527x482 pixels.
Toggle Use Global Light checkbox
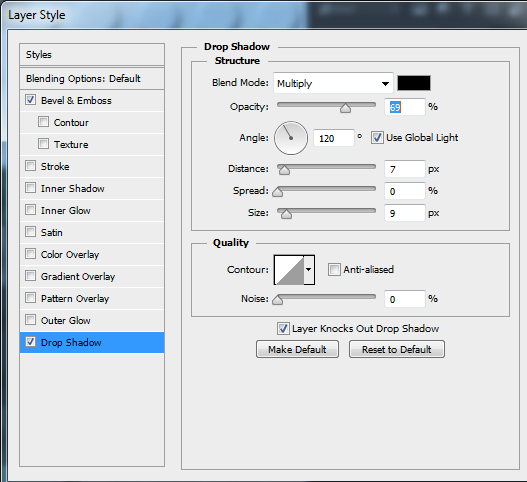coord(377,138)
